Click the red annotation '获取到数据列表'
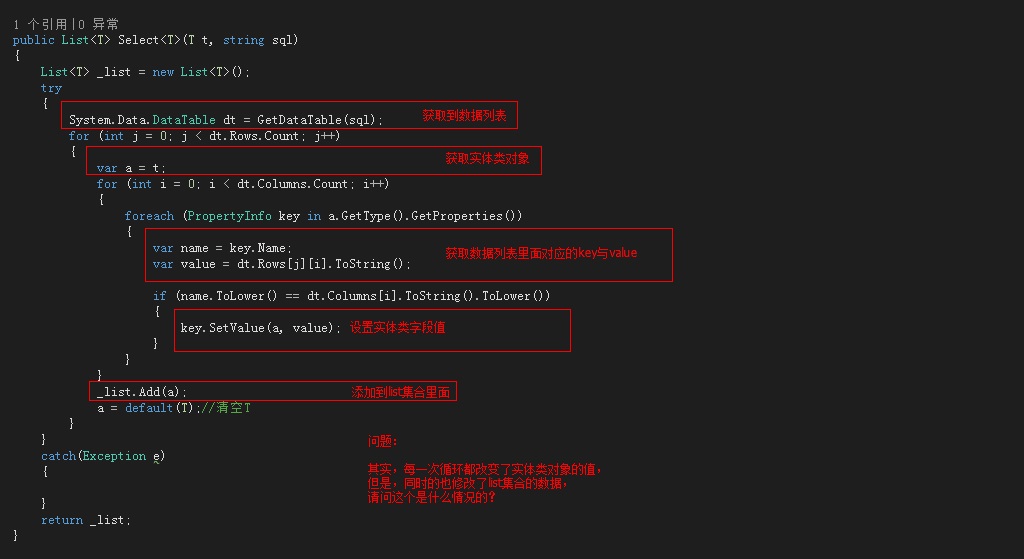 pyautogui.click(x=464, y=116)
